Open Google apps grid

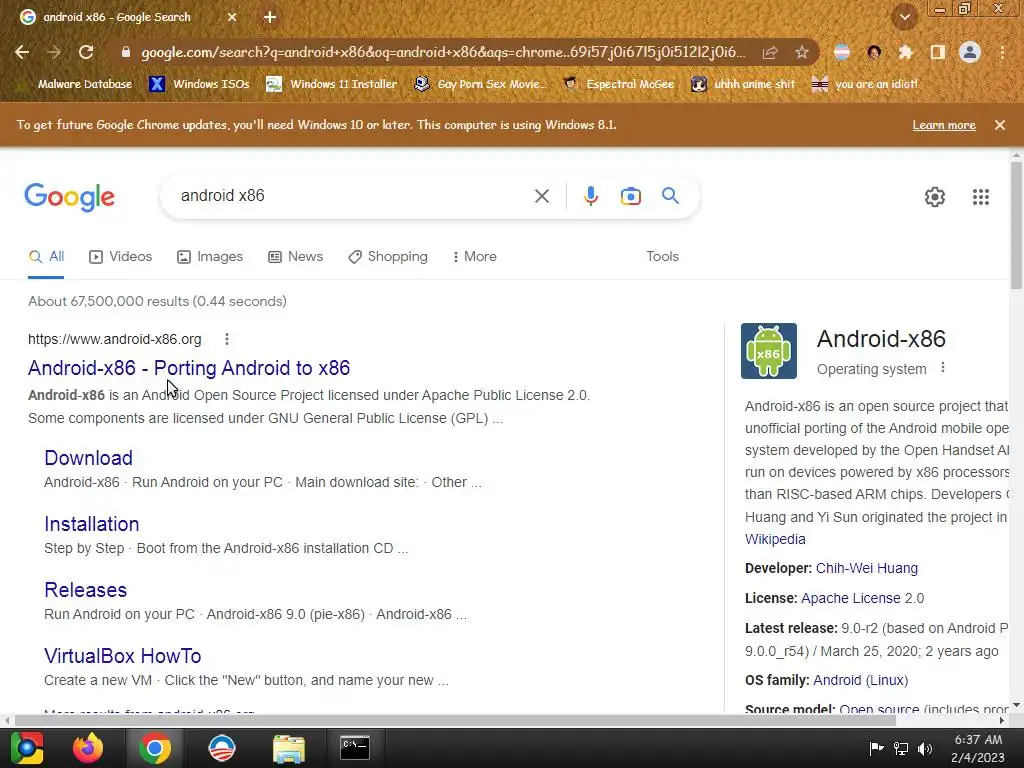pos(981,197)
